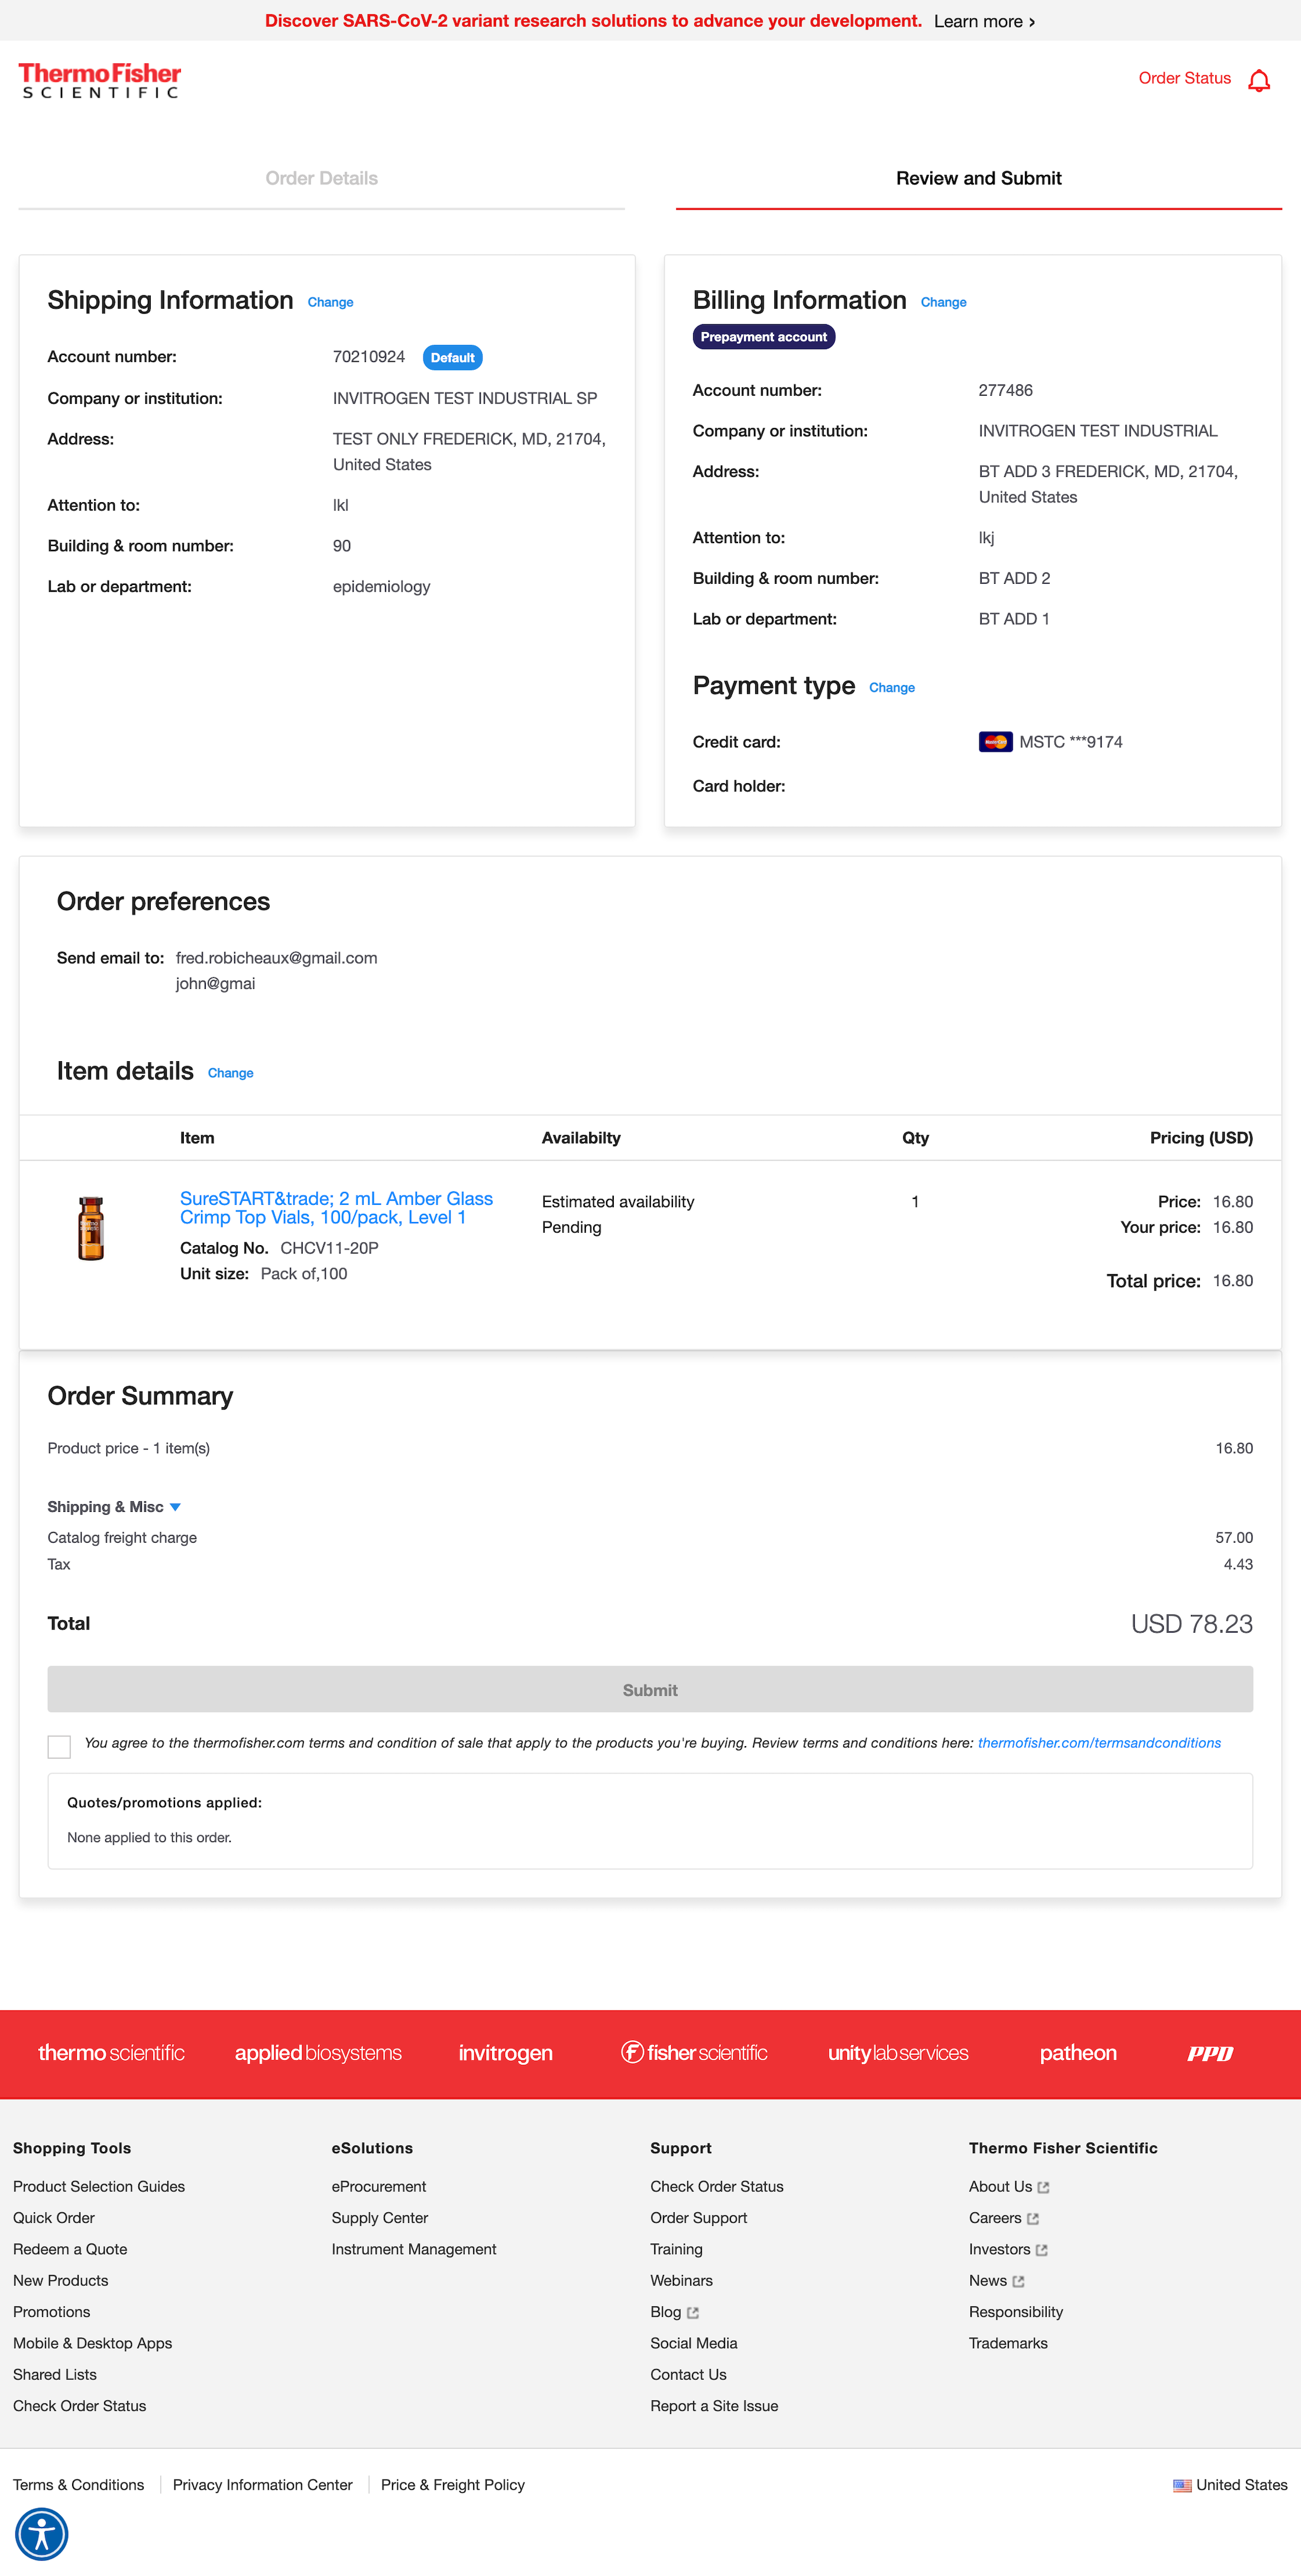Screen dimensions: 1301x2576
Task: Click the PPD brand logo
Action: (1209, 2053)
